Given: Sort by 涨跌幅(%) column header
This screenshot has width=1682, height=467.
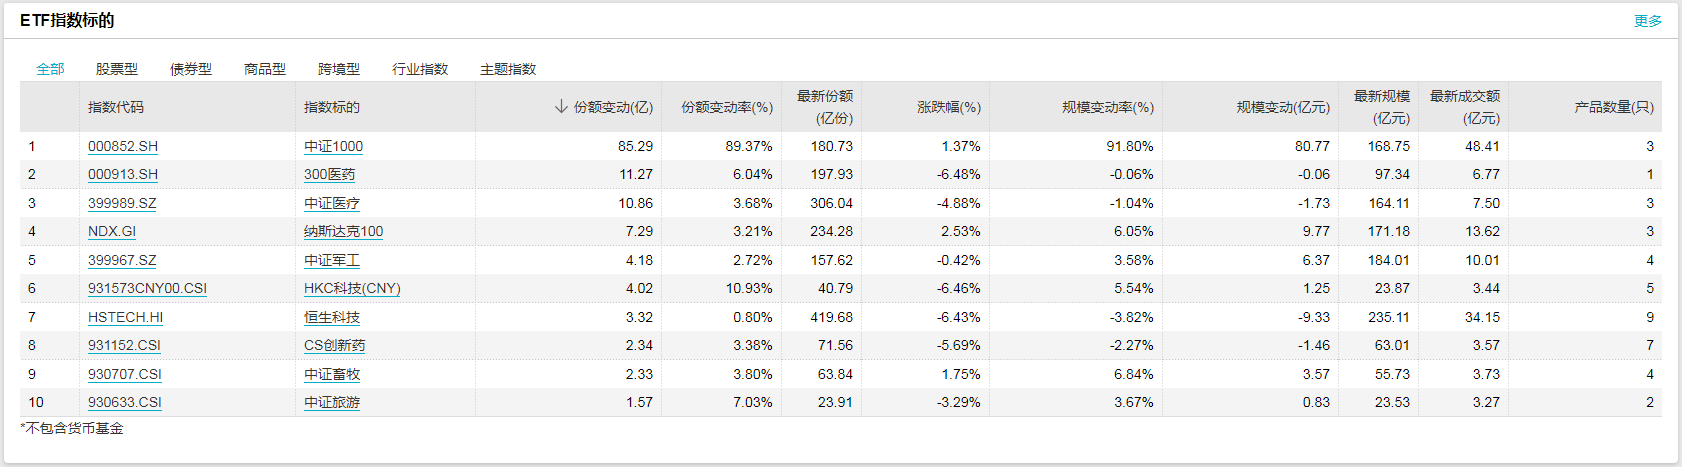Looking at the screenshot, I should 948,107.
